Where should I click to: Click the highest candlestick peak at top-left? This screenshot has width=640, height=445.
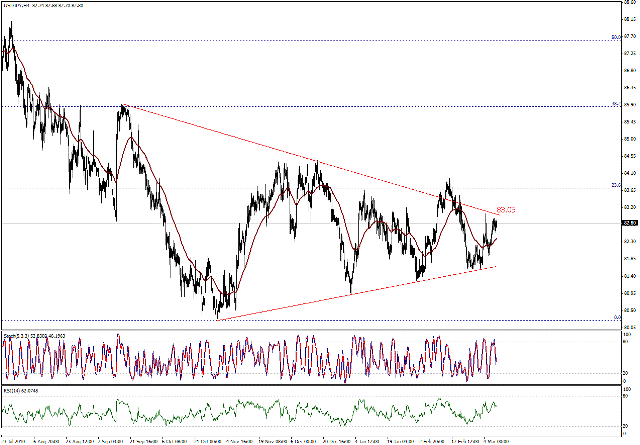click(10, 24)
